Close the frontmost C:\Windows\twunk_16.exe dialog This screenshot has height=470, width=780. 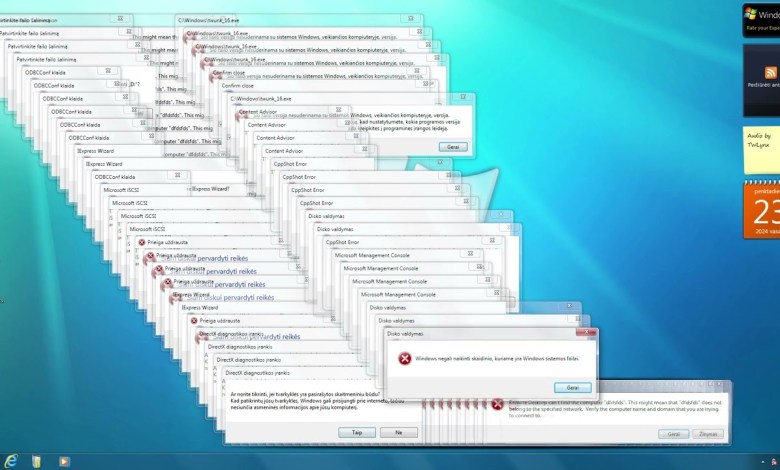pyautogui.click(x=463, y=97)
